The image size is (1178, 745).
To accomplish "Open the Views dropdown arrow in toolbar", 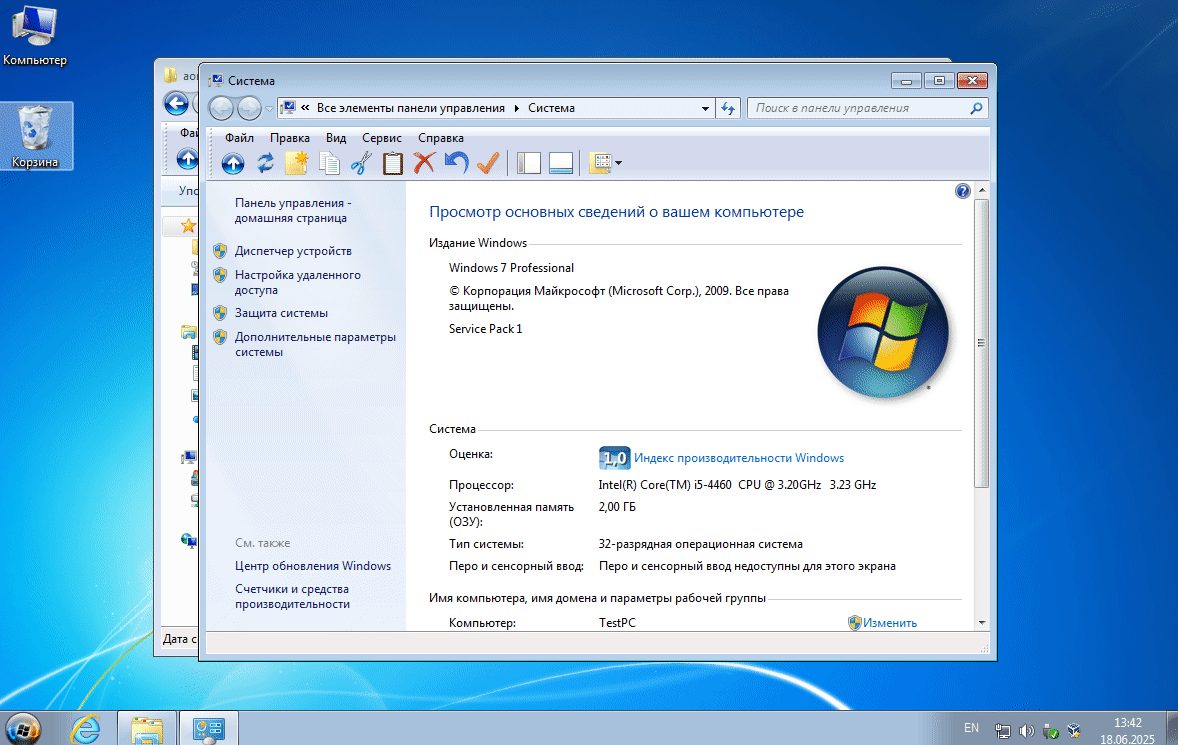I will point(618,163).
